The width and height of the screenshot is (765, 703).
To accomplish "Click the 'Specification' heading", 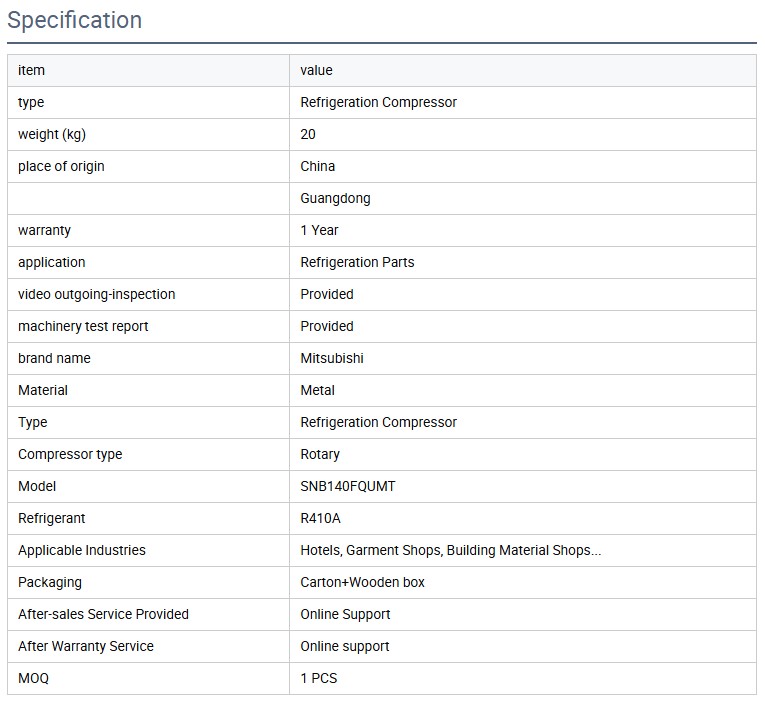I will click(75, 20).
